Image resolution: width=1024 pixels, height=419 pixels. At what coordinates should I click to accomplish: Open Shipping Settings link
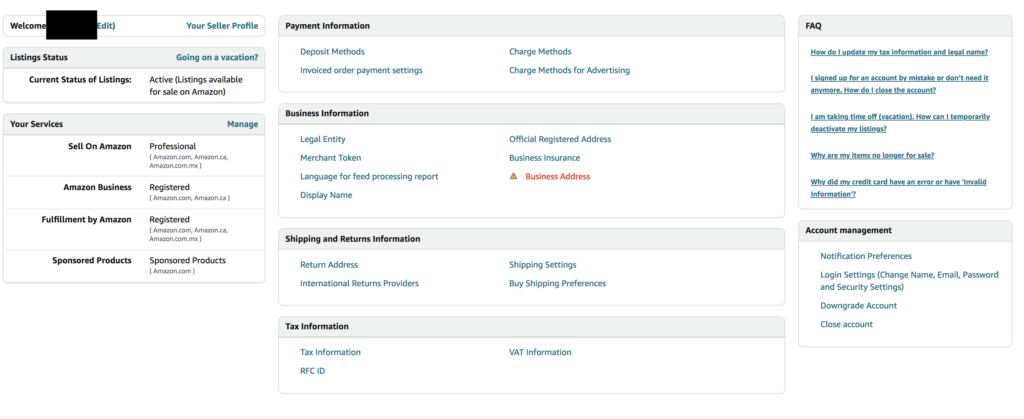(543, 265)
